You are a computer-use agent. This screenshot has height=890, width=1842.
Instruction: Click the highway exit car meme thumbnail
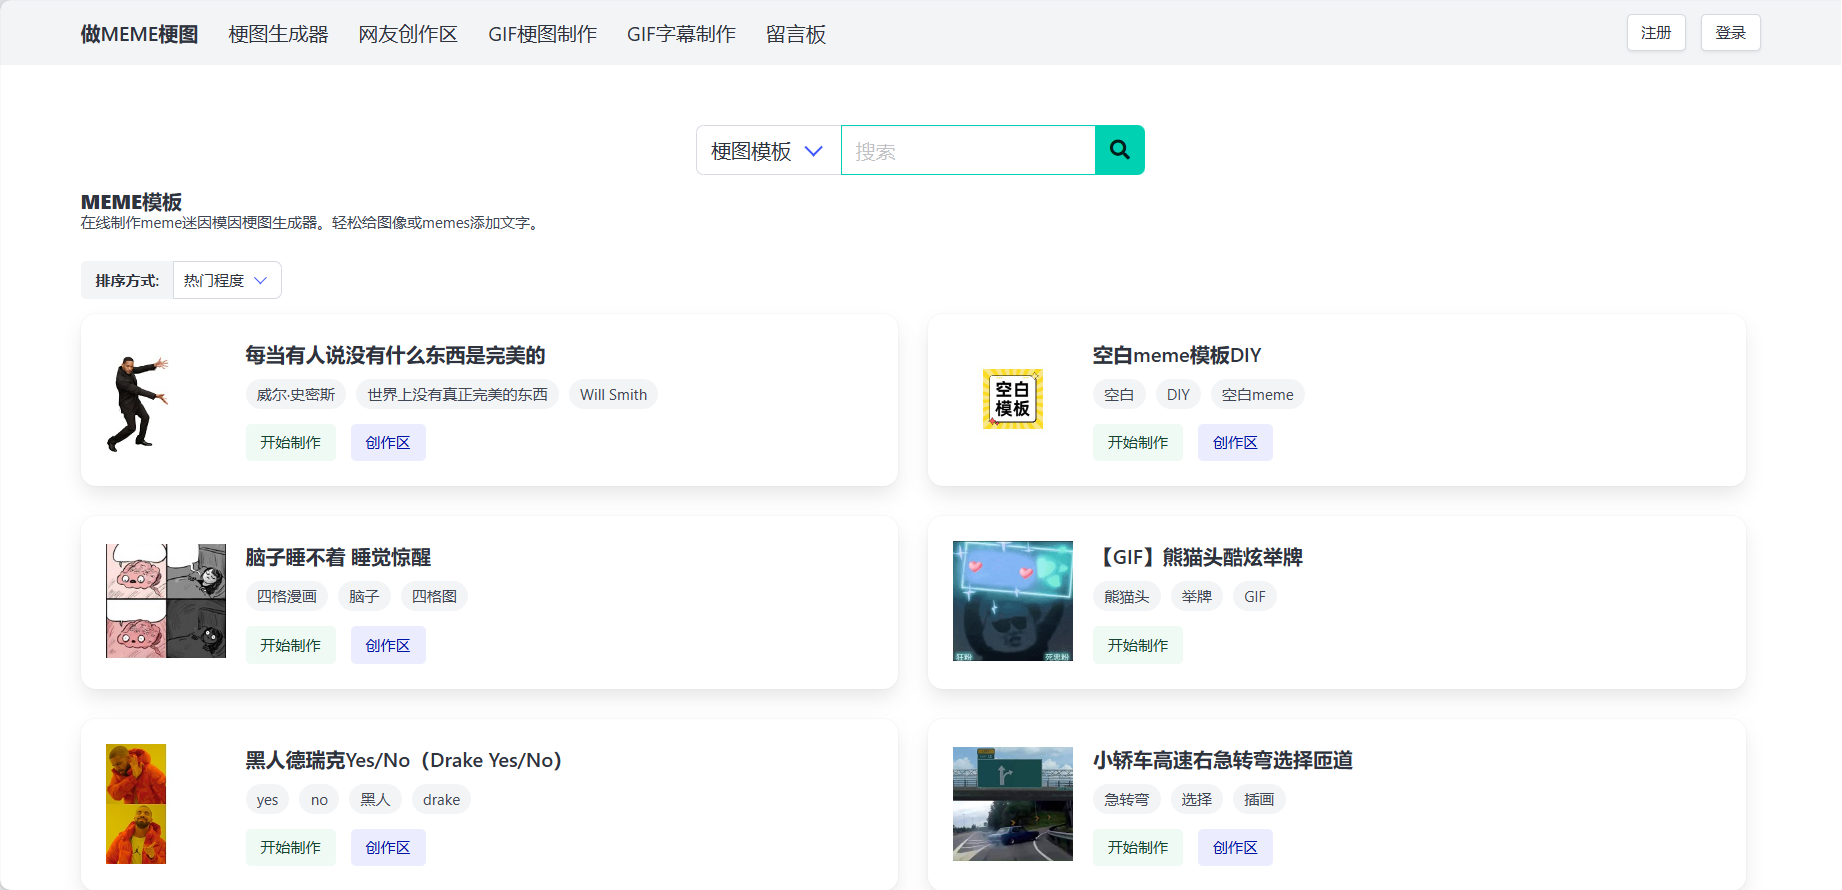tap(1012, 803)
